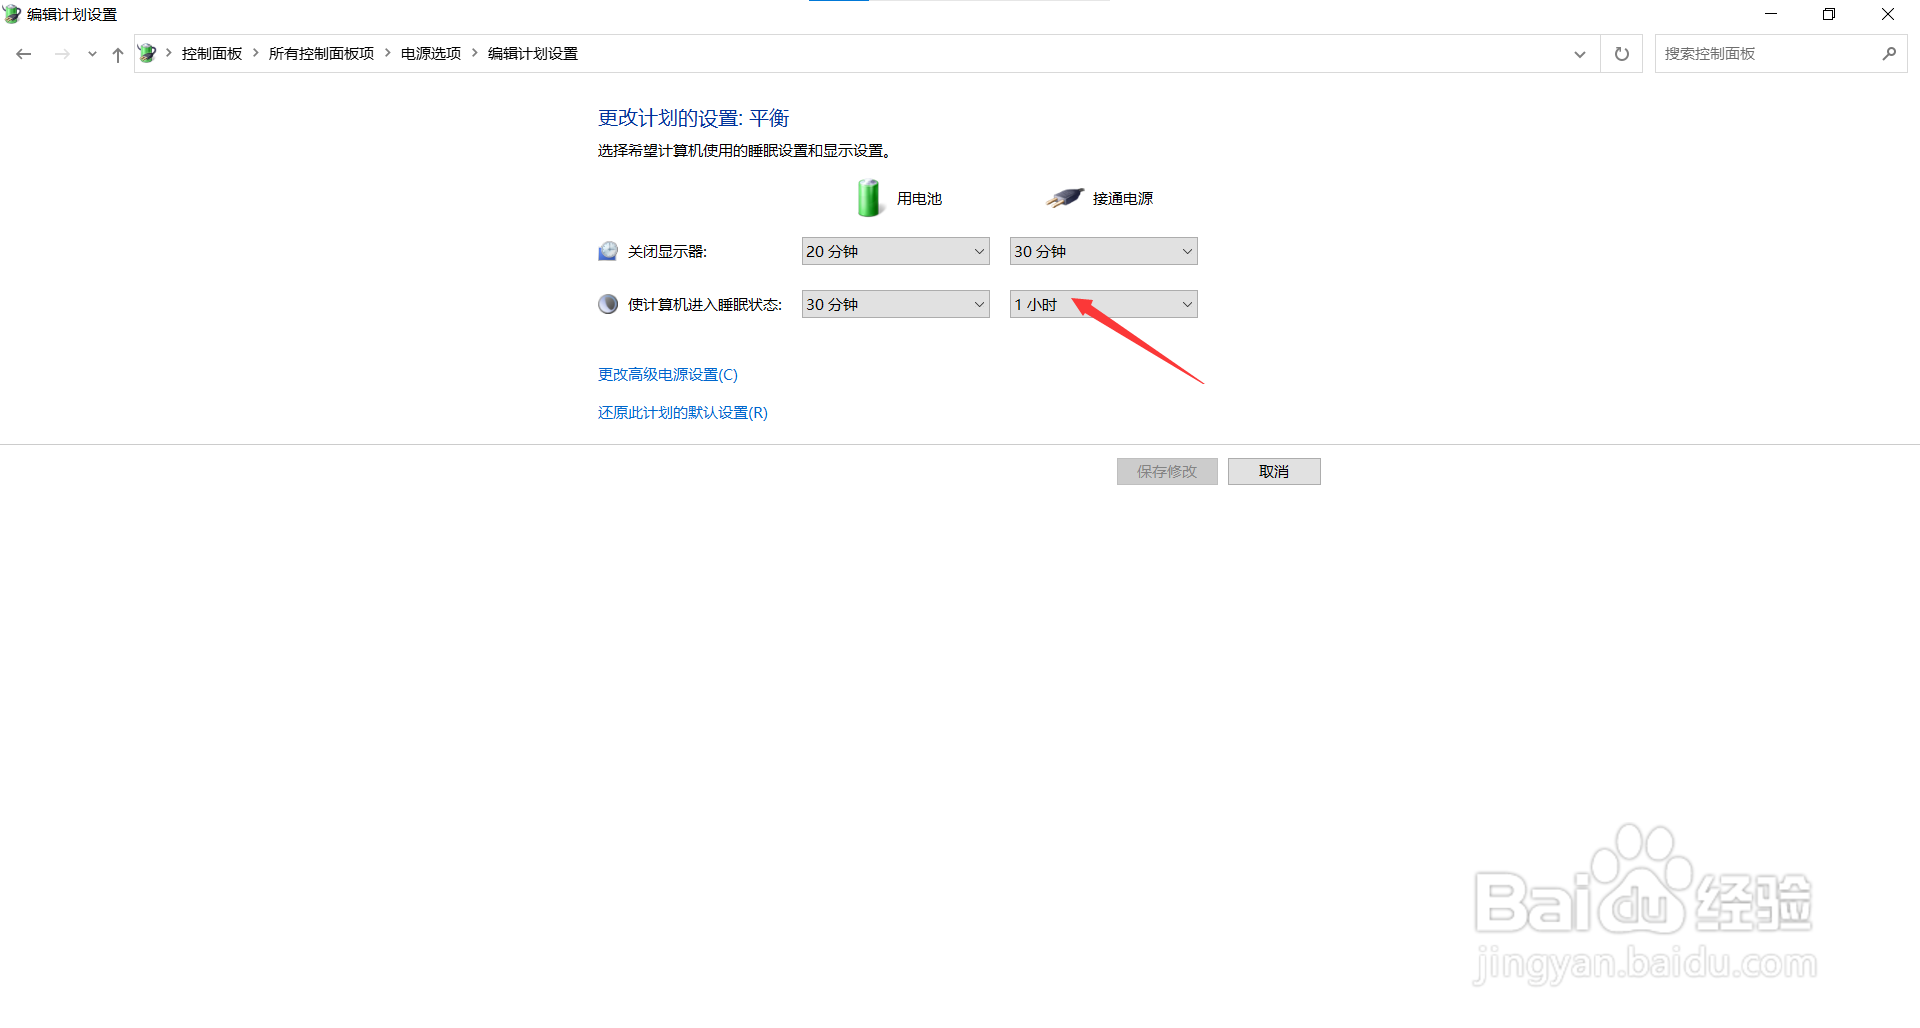Open 更改高级电源设置 link
This screenshot has width=1920, height=1028.
pos(666,374)
